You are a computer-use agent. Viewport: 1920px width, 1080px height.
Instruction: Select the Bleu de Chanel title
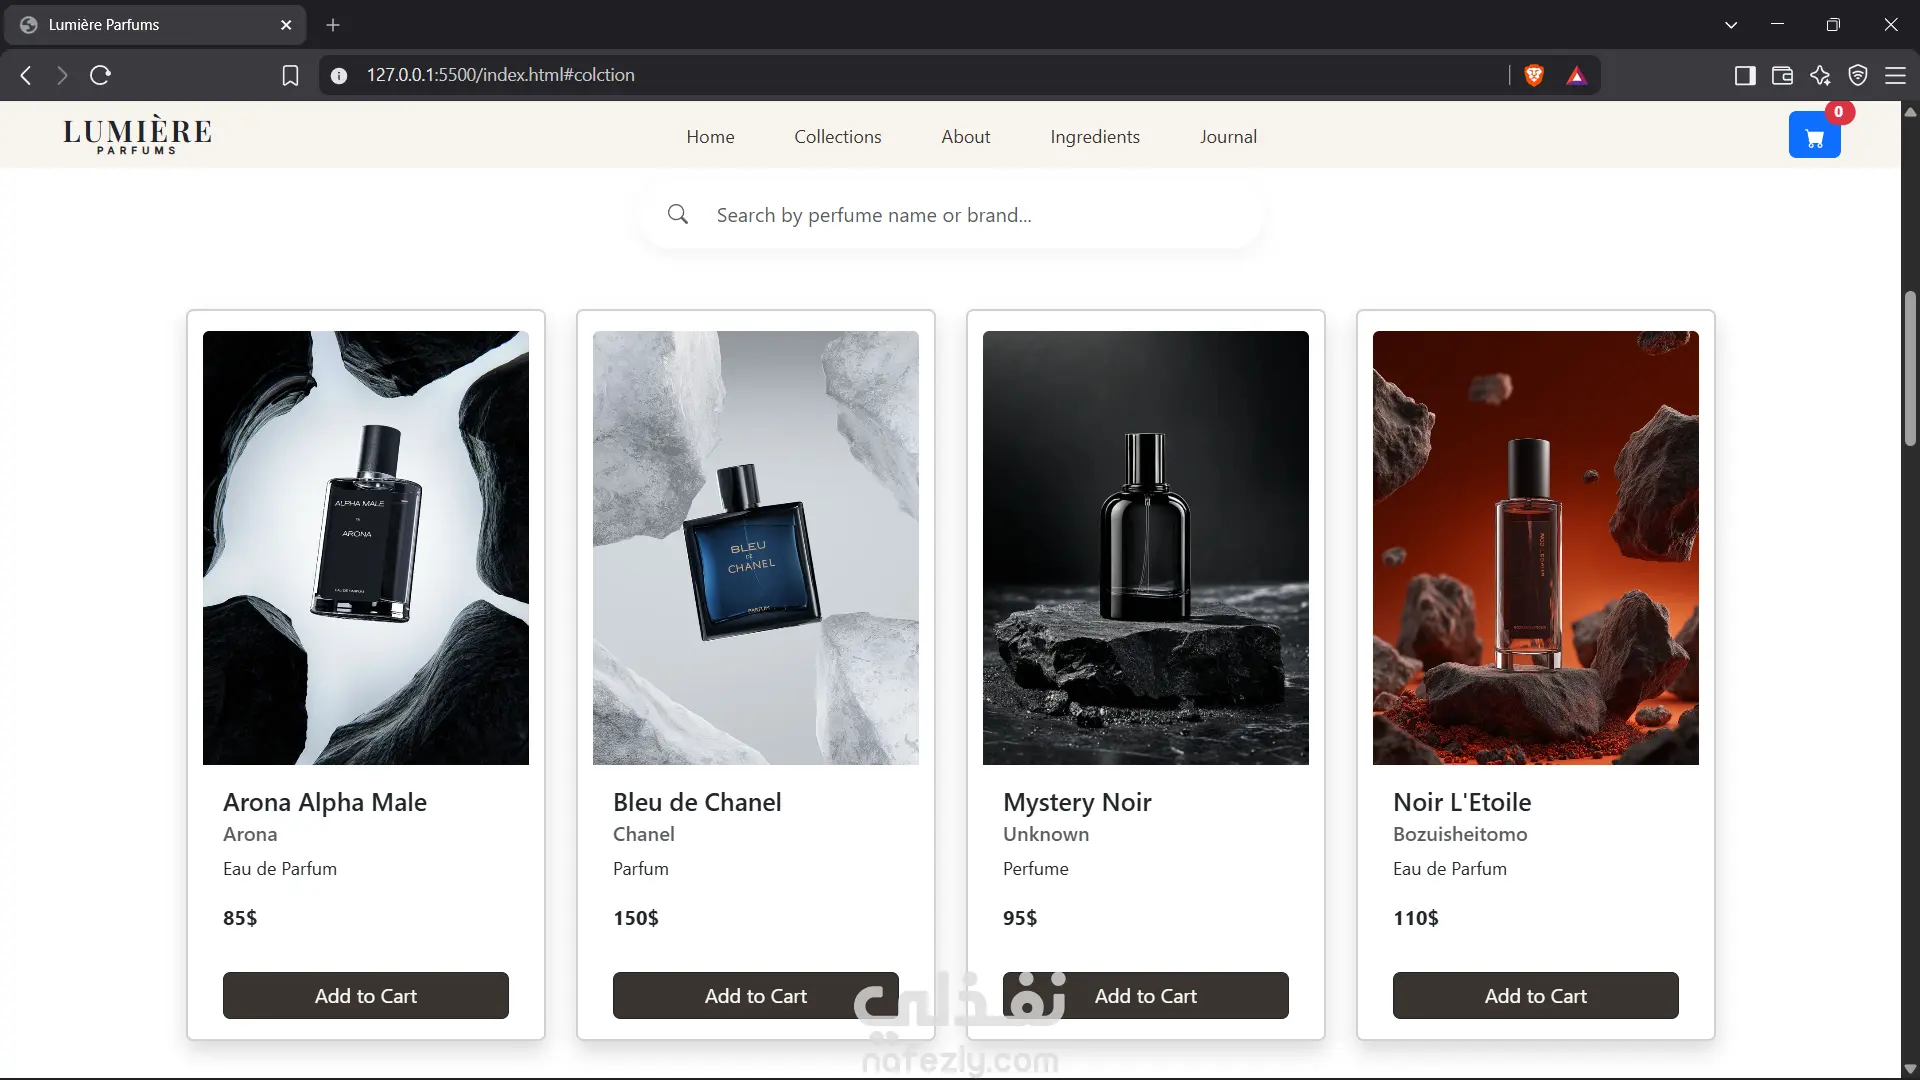click(x=697, y=802)
